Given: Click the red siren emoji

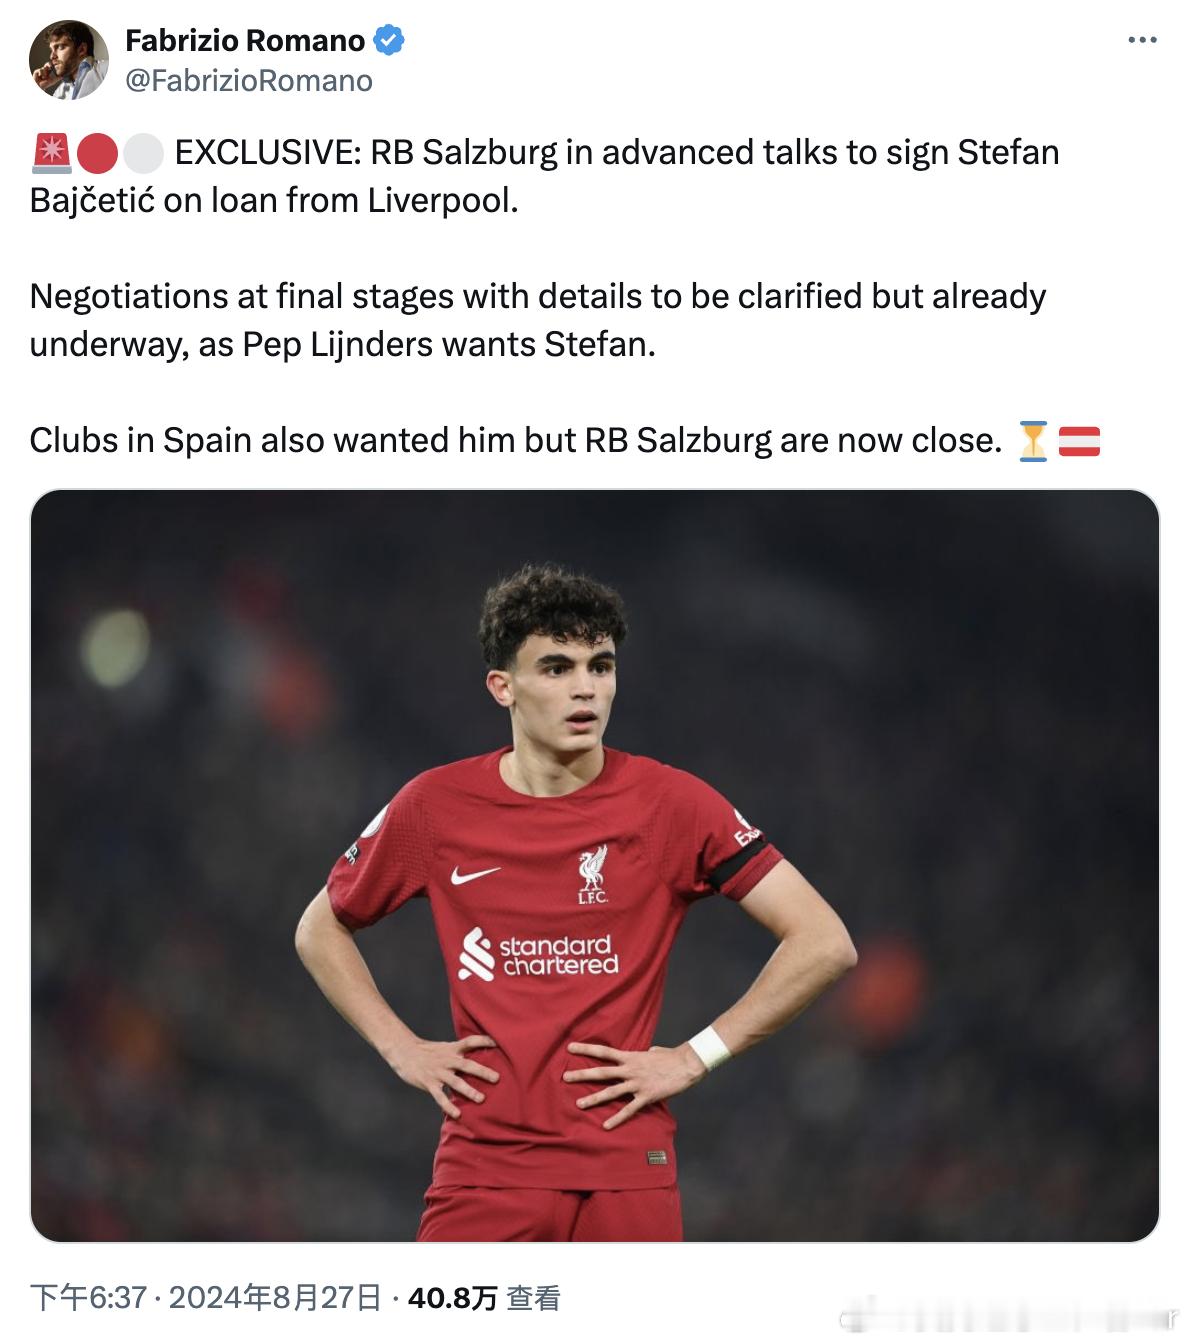Looking at the screenshot, I should tap(50, 153).
